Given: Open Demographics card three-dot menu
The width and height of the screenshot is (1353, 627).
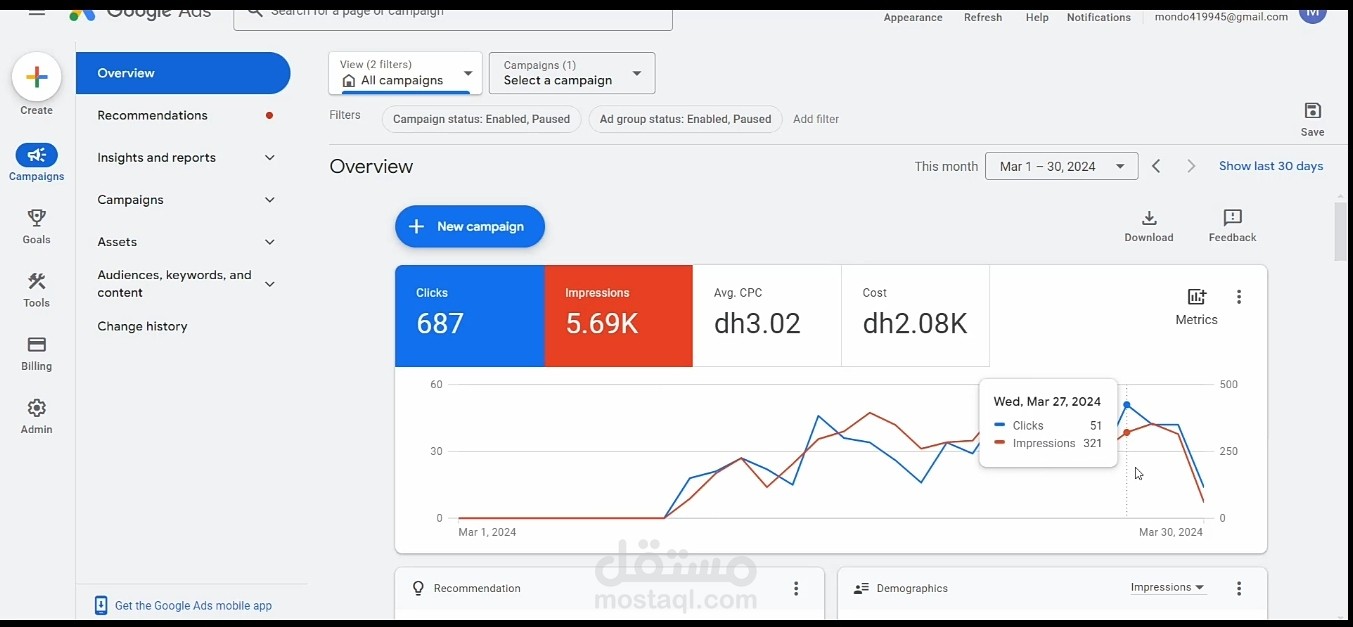Looking at the screenshot, I should pos(1239,589).
